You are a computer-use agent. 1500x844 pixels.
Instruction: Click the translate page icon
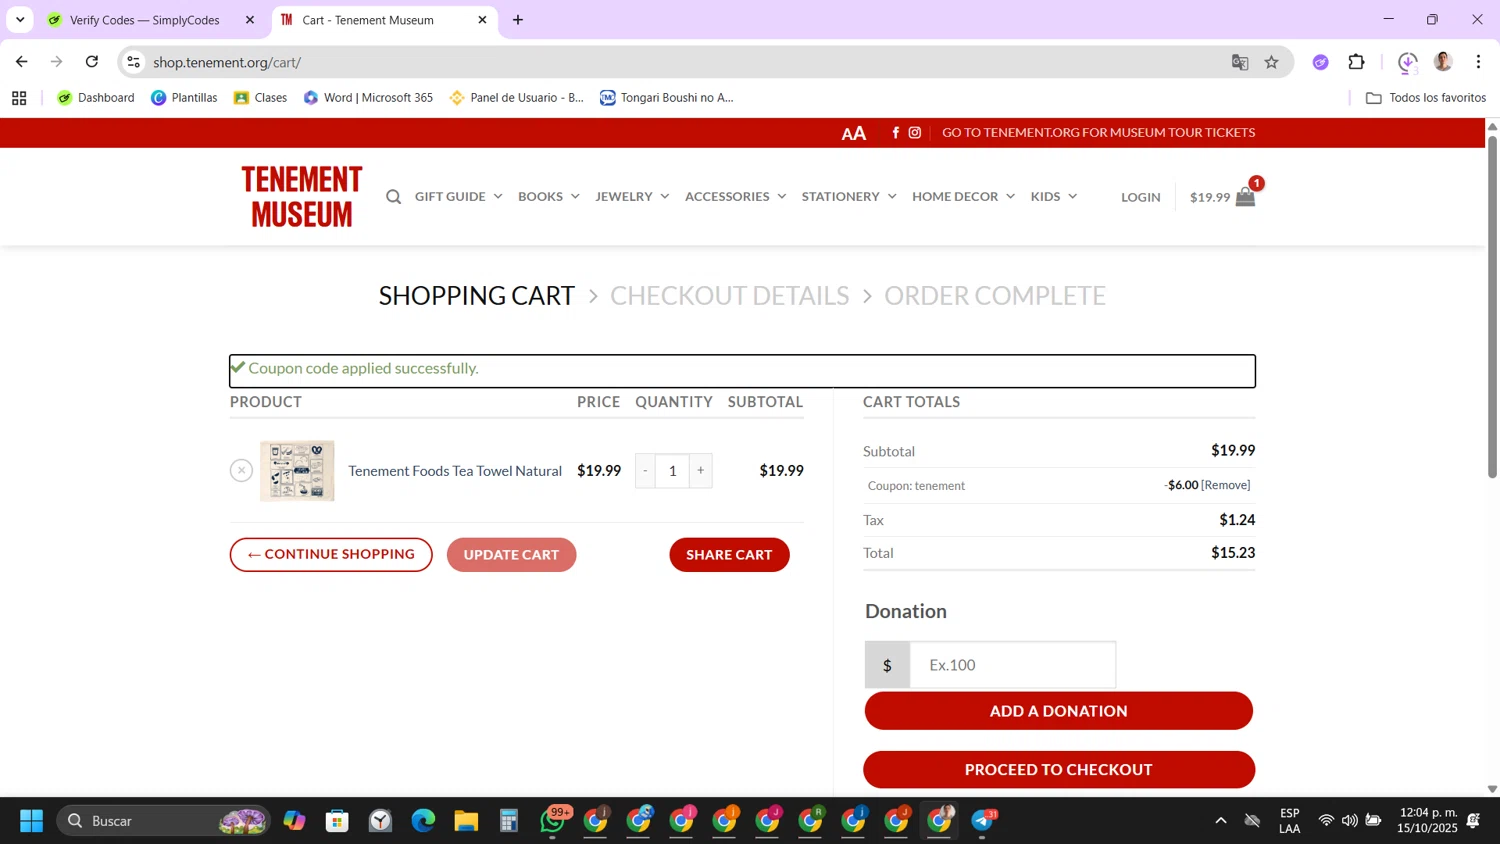click(x=1240, y=62)
